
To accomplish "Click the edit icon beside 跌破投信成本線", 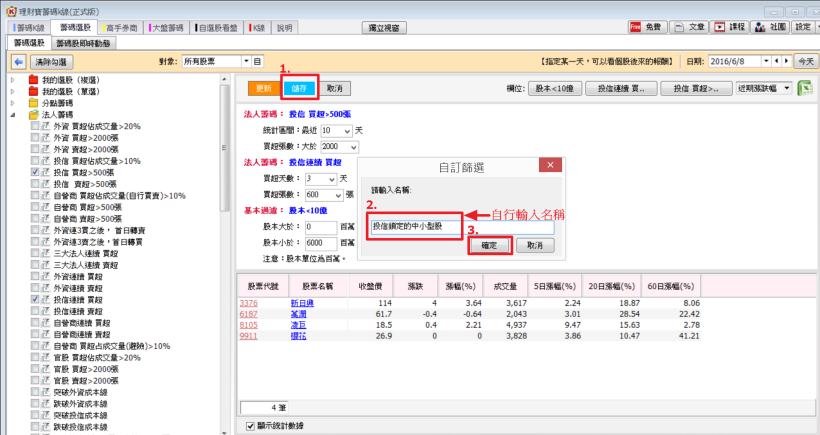I will (x=45, y=427).
